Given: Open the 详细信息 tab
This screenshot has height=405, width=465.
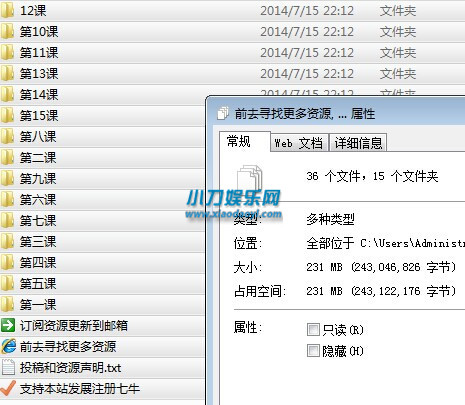Looking at the screenshot, I should pos(358,143).
